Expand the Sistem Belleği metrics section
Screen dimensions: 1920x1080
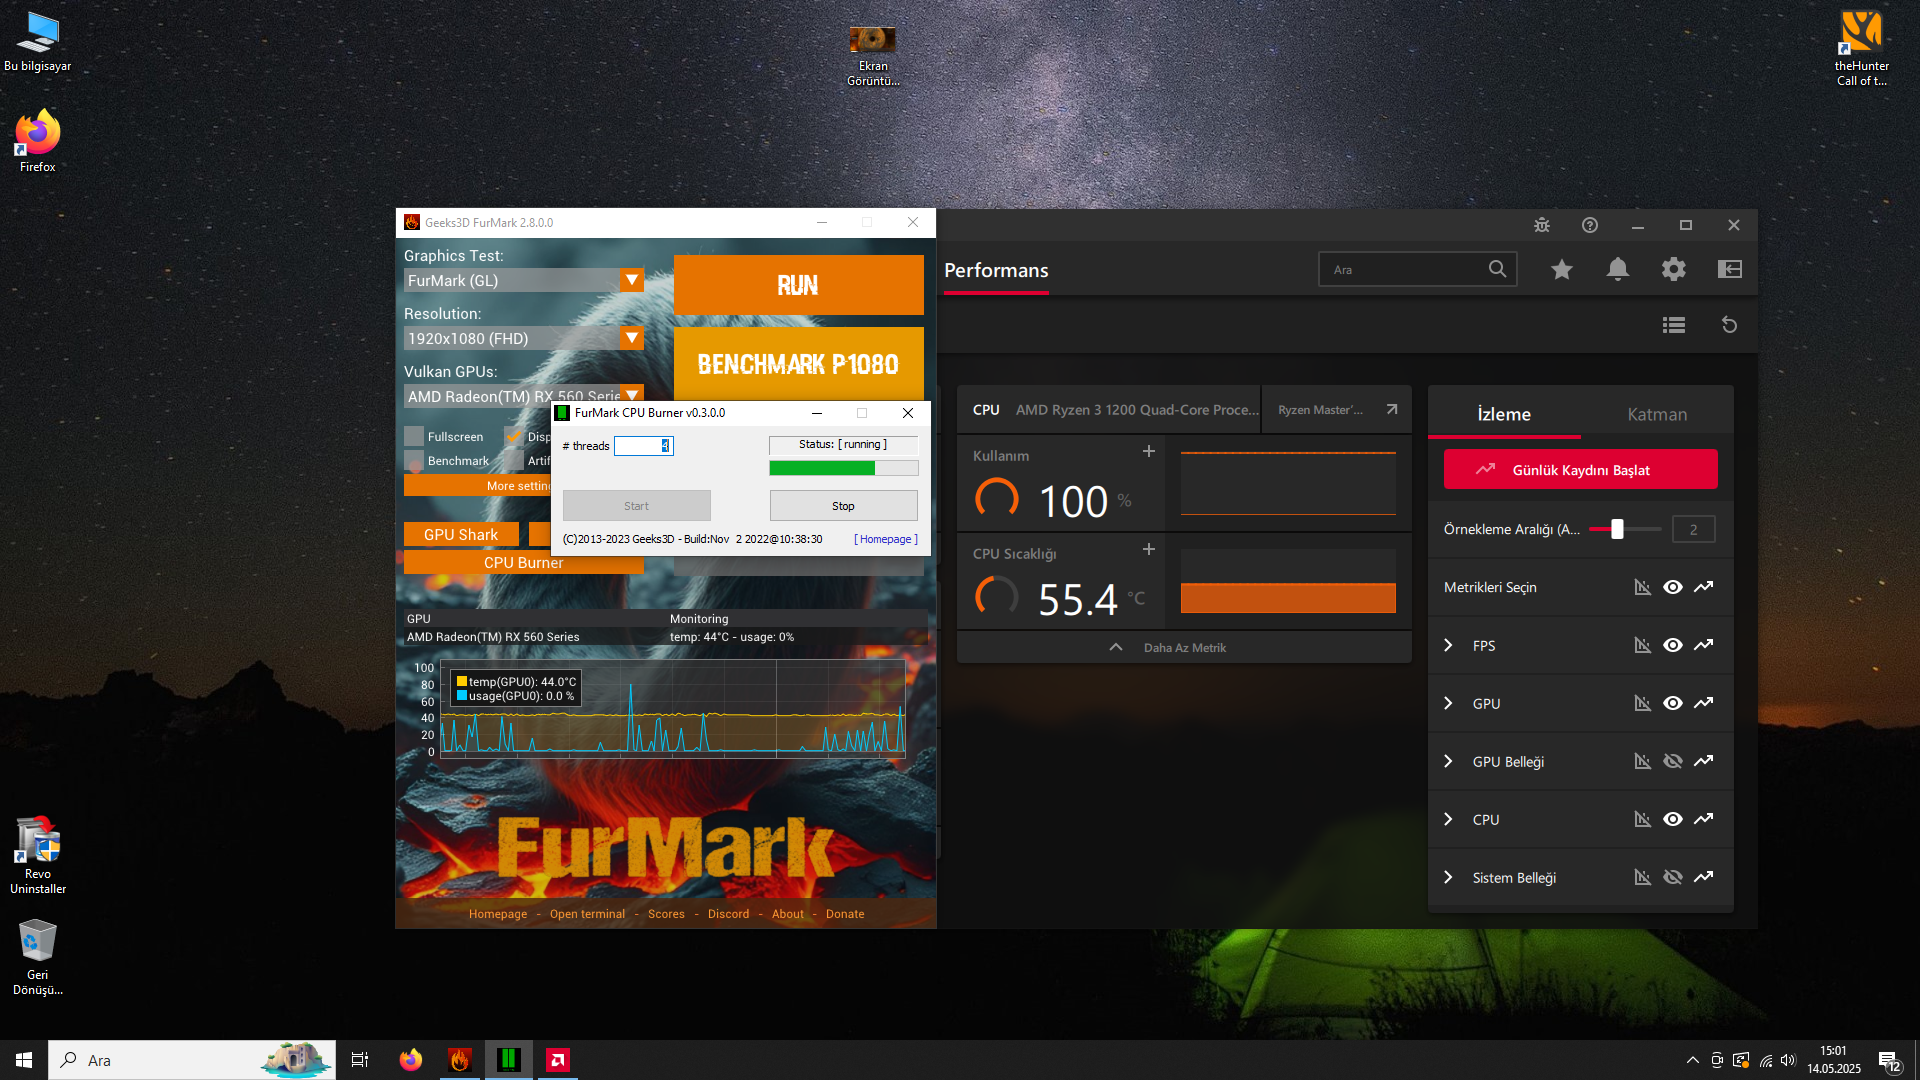[1448, 877]
